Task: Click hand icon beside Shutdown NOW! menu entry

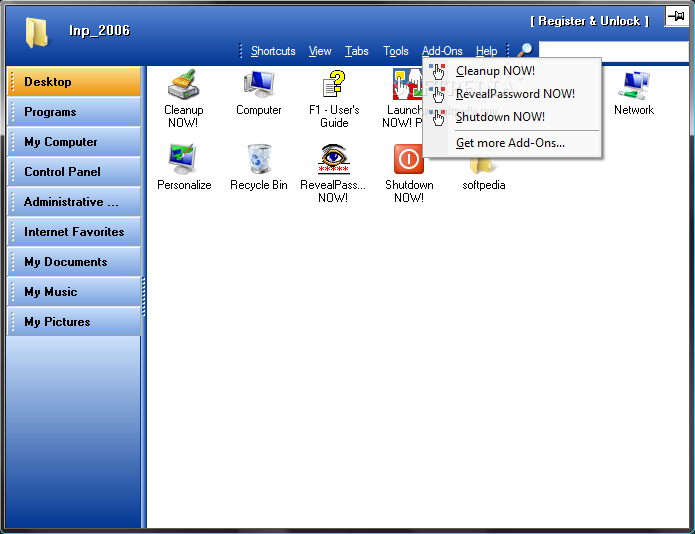Action: 437,117
